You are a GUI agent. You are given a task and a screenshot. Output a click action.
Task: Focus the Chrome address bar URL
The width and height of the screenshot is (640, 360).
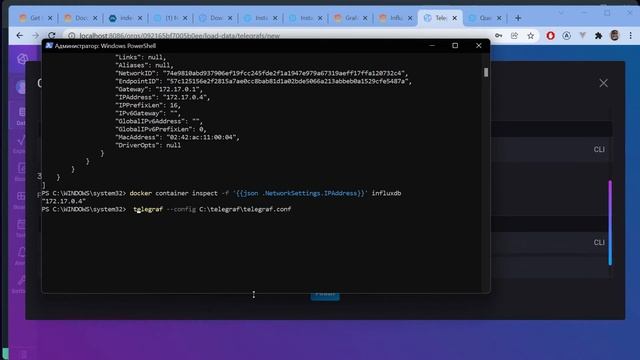click(180, 36)
